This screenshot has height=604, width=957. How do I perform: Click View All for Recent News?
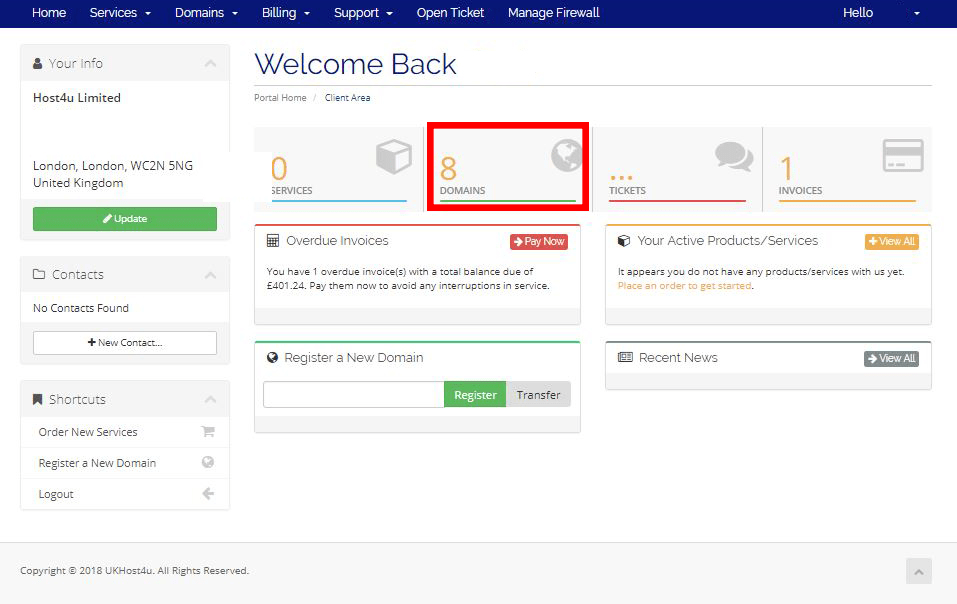pos(892,359)
